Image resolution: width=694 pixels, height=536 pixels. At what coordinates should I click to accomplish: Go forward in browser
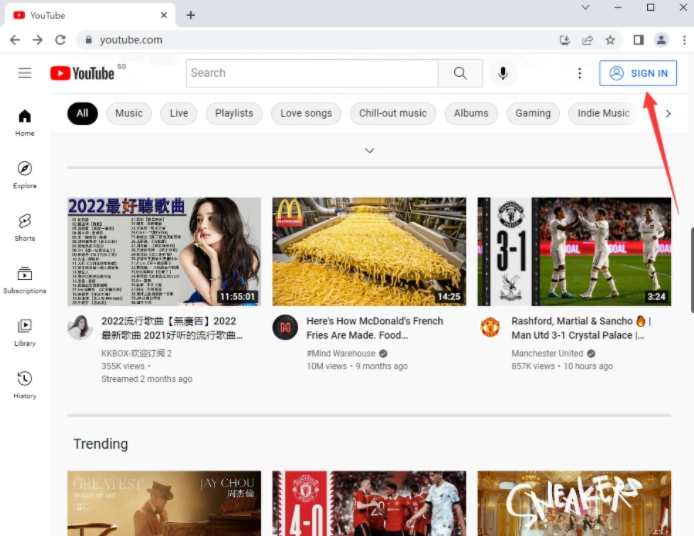(38, 40)
